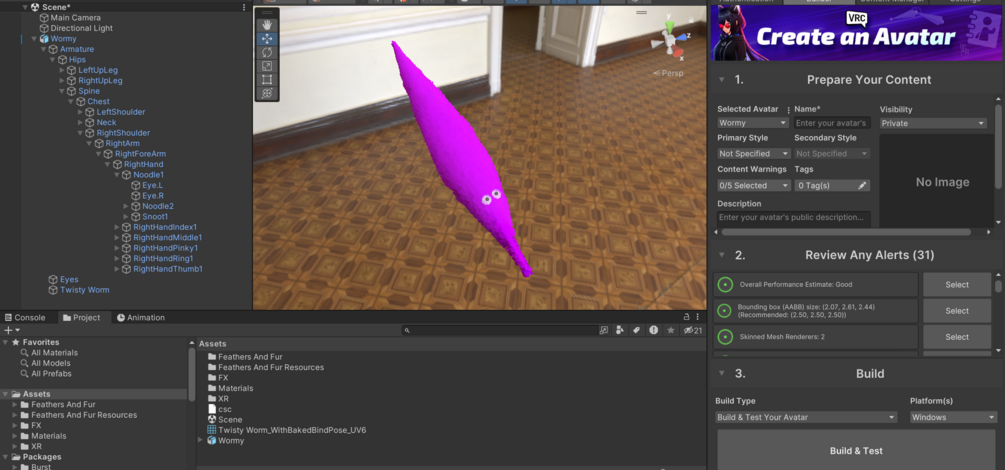Open the Selected Avatar Wormy dropdown
This screenshot has width=1005, height=470.
point(752,122)
